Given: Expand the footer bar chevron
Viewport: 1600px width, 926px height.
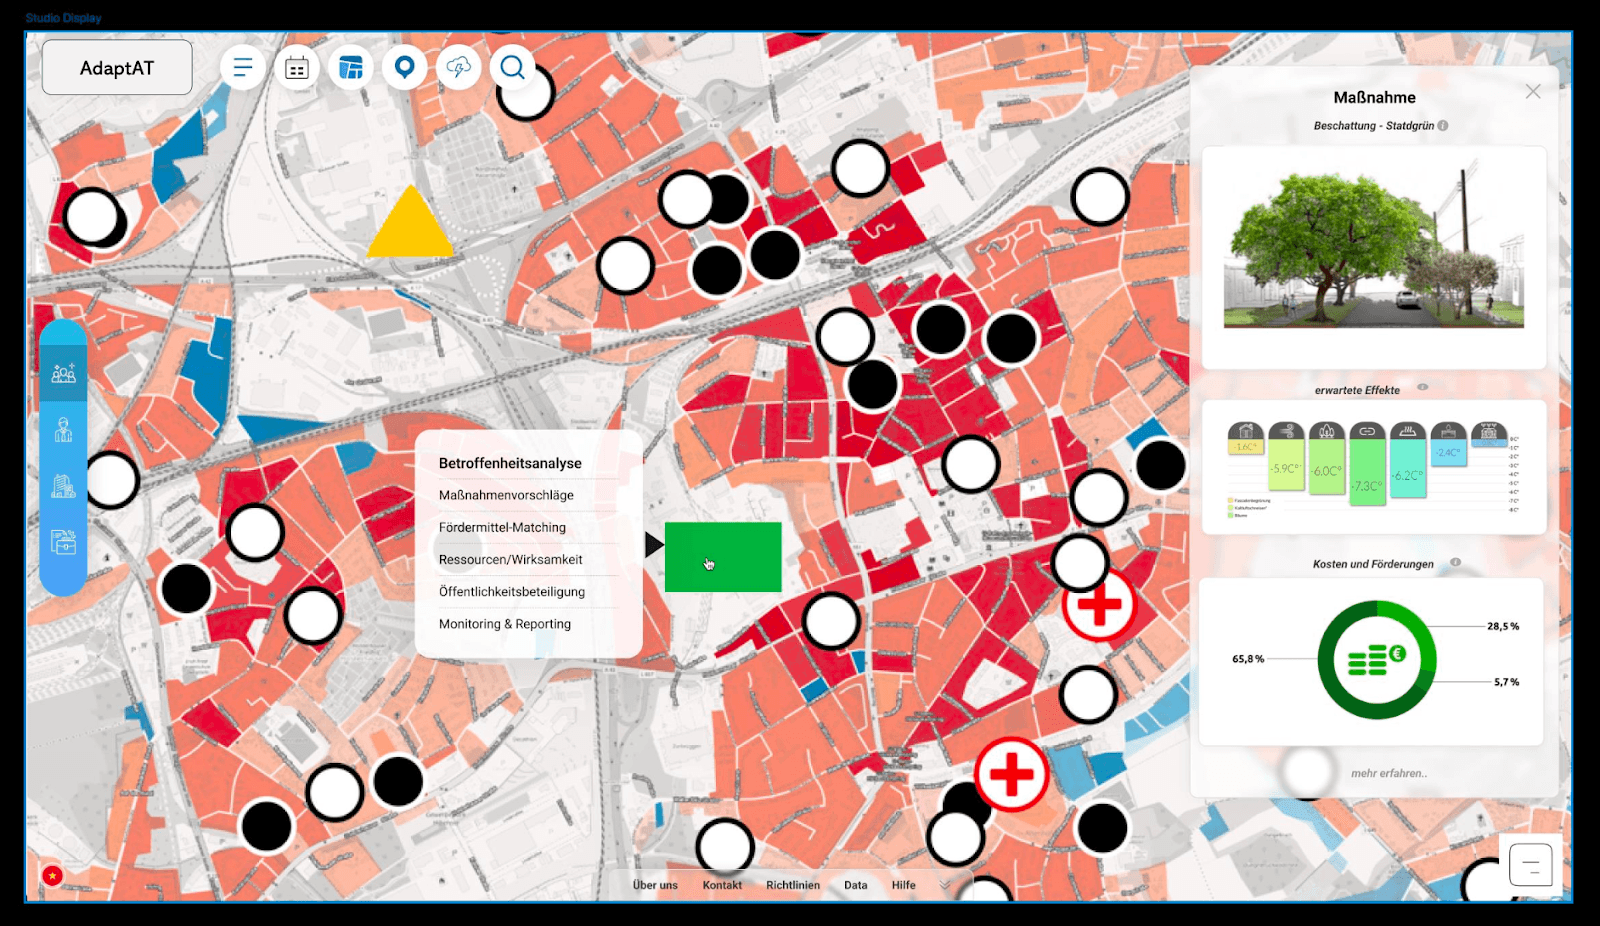Looking at the screenshot, I should 945,885.
